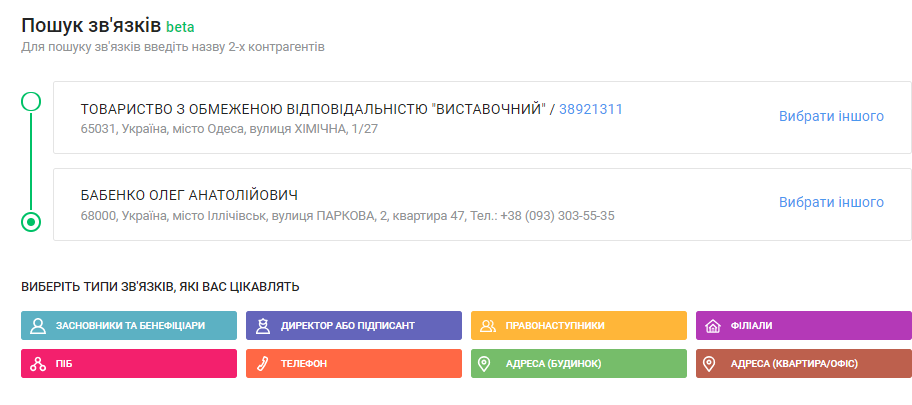Click the person icon on Засновники та бенефіціари
Viewport: 912px width, 405px height.
[38, 326]
